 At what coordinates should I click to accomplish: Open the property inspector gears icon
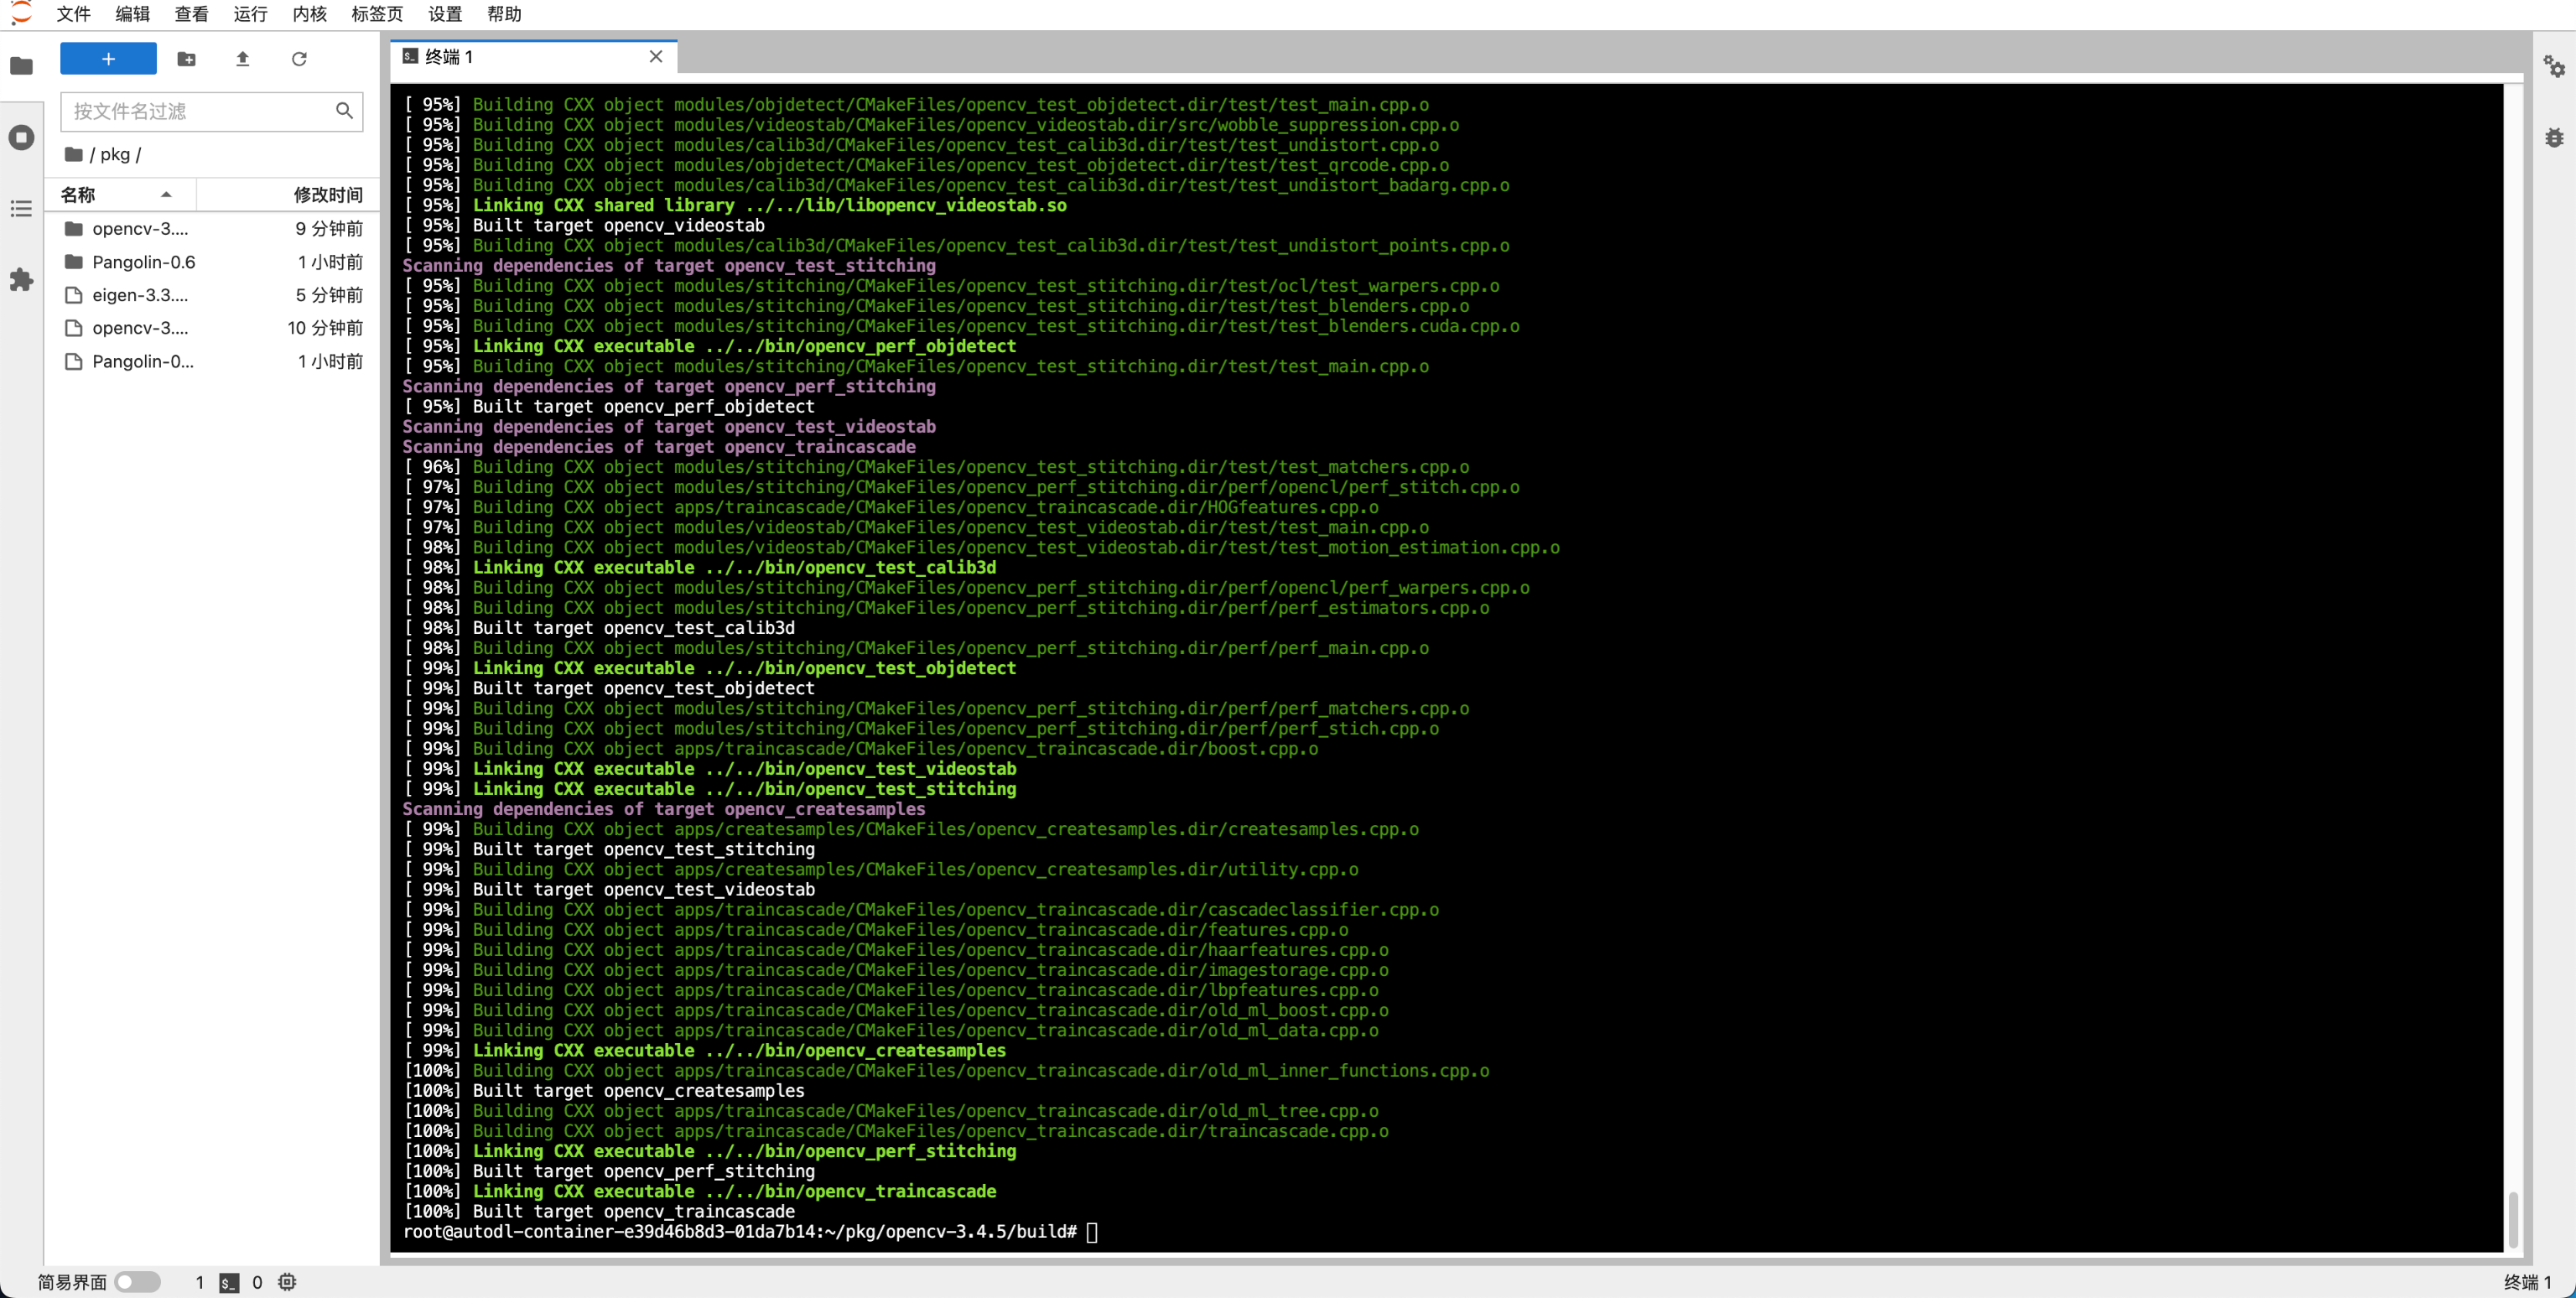2554,66
